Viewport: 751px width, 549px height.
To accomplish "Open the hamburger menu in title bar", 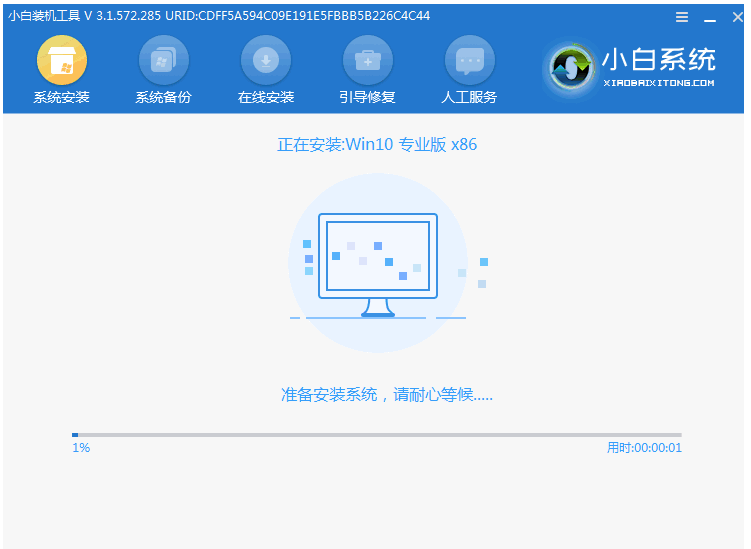I will pos(682,17).
